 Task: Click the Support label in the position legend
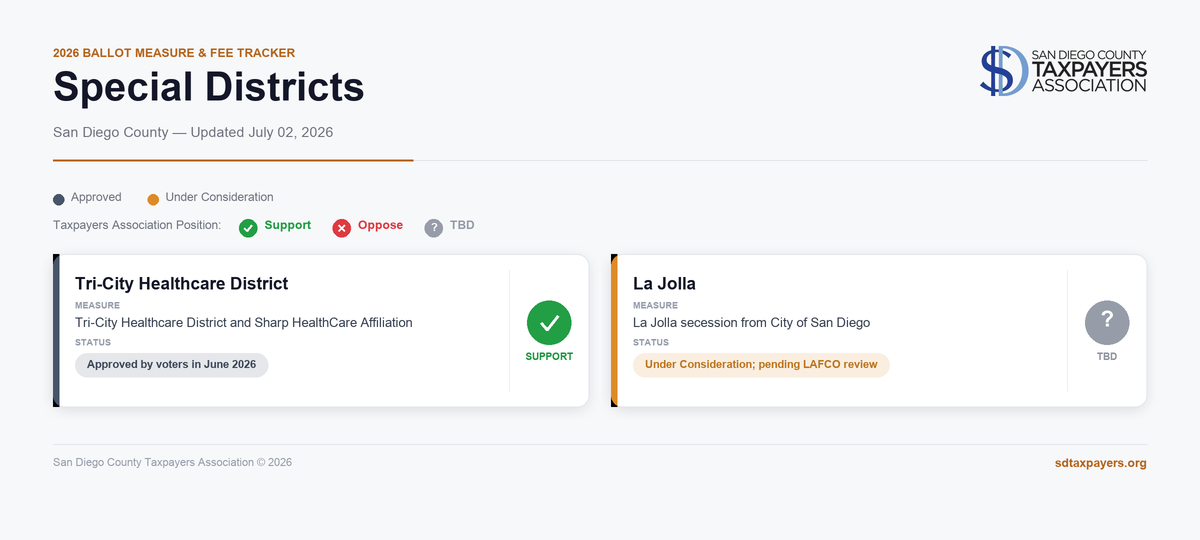click(288, 226)
